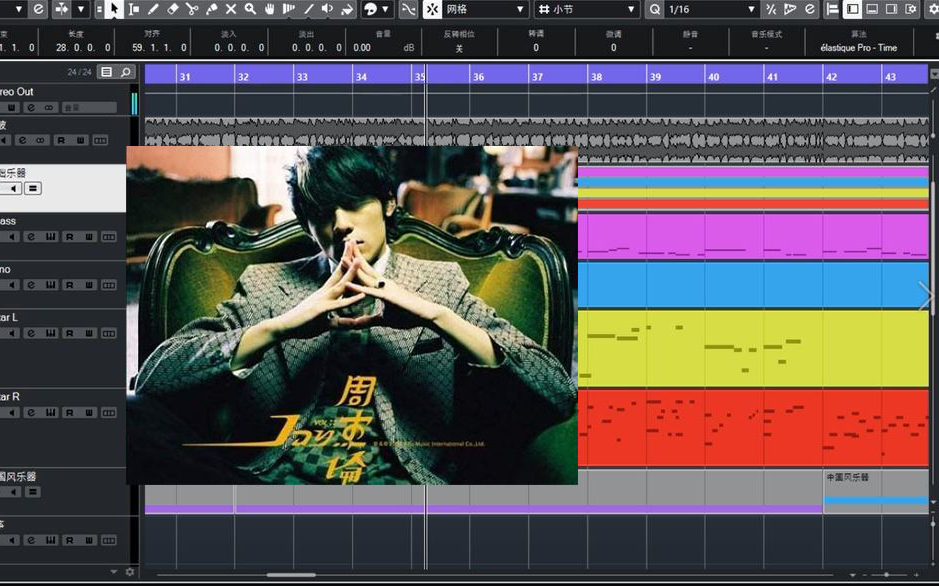
Task: Select the Play speaker tool
Action: coord(327,9)
